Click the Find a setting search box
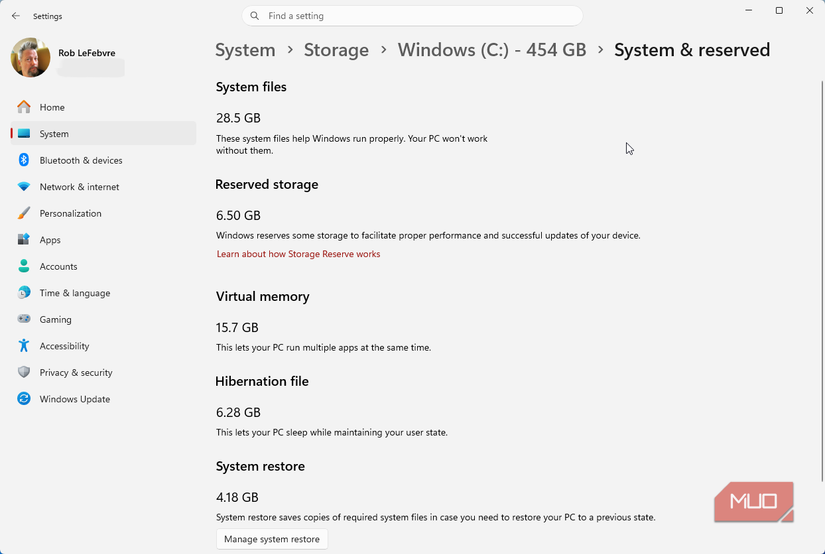This screenshot has height=554, width=825. [x=412, y=16]
